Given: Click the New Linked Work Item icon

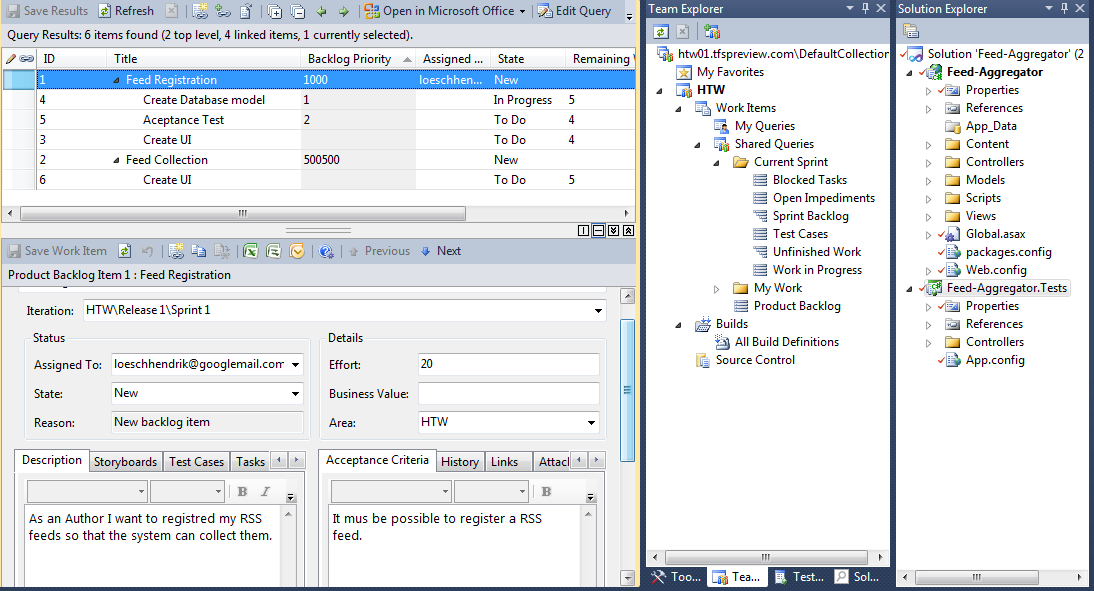Looking at the screenshot, I should coord(200,11).
